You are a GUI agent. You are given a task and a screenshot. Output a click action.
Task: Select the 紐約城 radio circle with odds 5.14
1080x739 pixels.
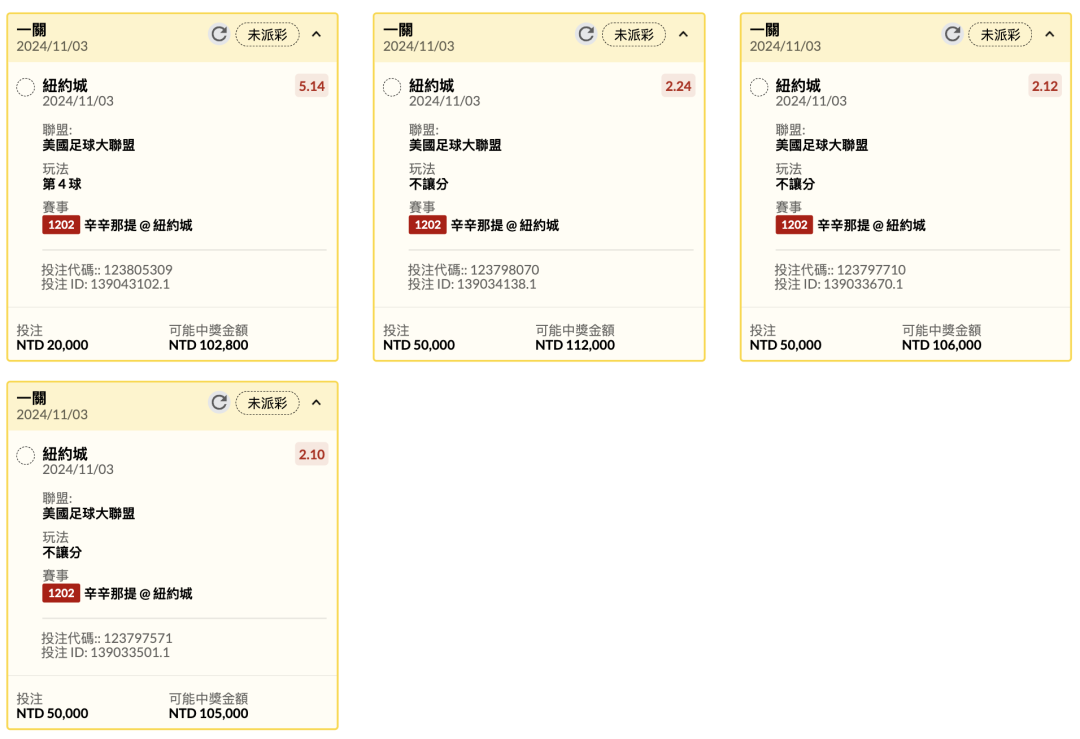point(26,88)
